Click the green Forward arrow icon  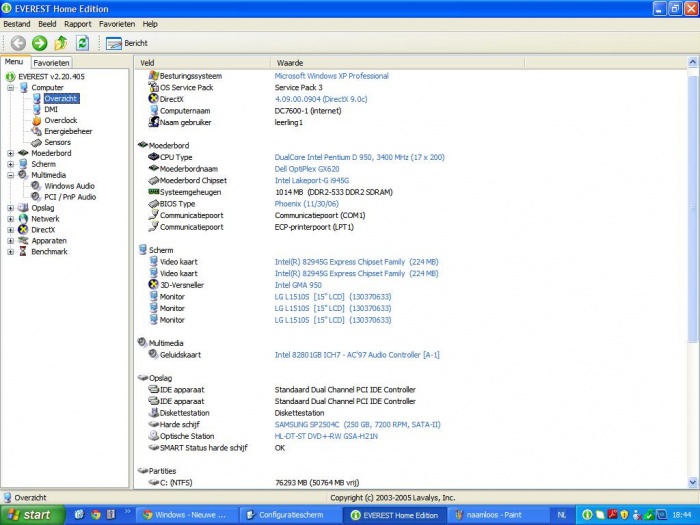pos(39,43)
